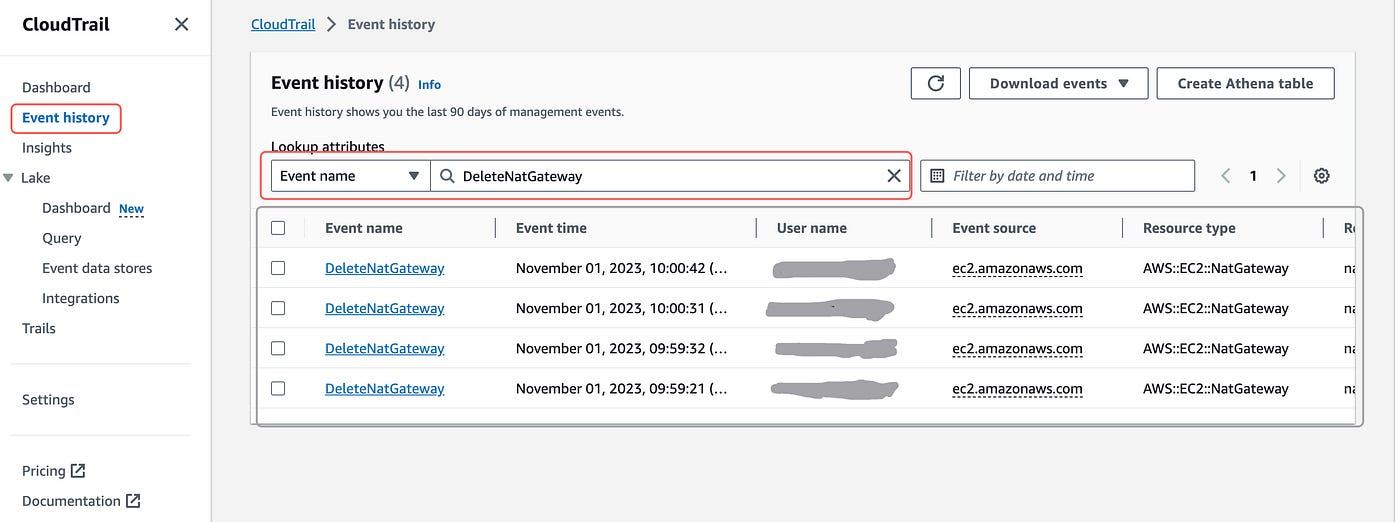1400x522 pixels.
Task: Click the Event time column header
Action: coord(551,228)
